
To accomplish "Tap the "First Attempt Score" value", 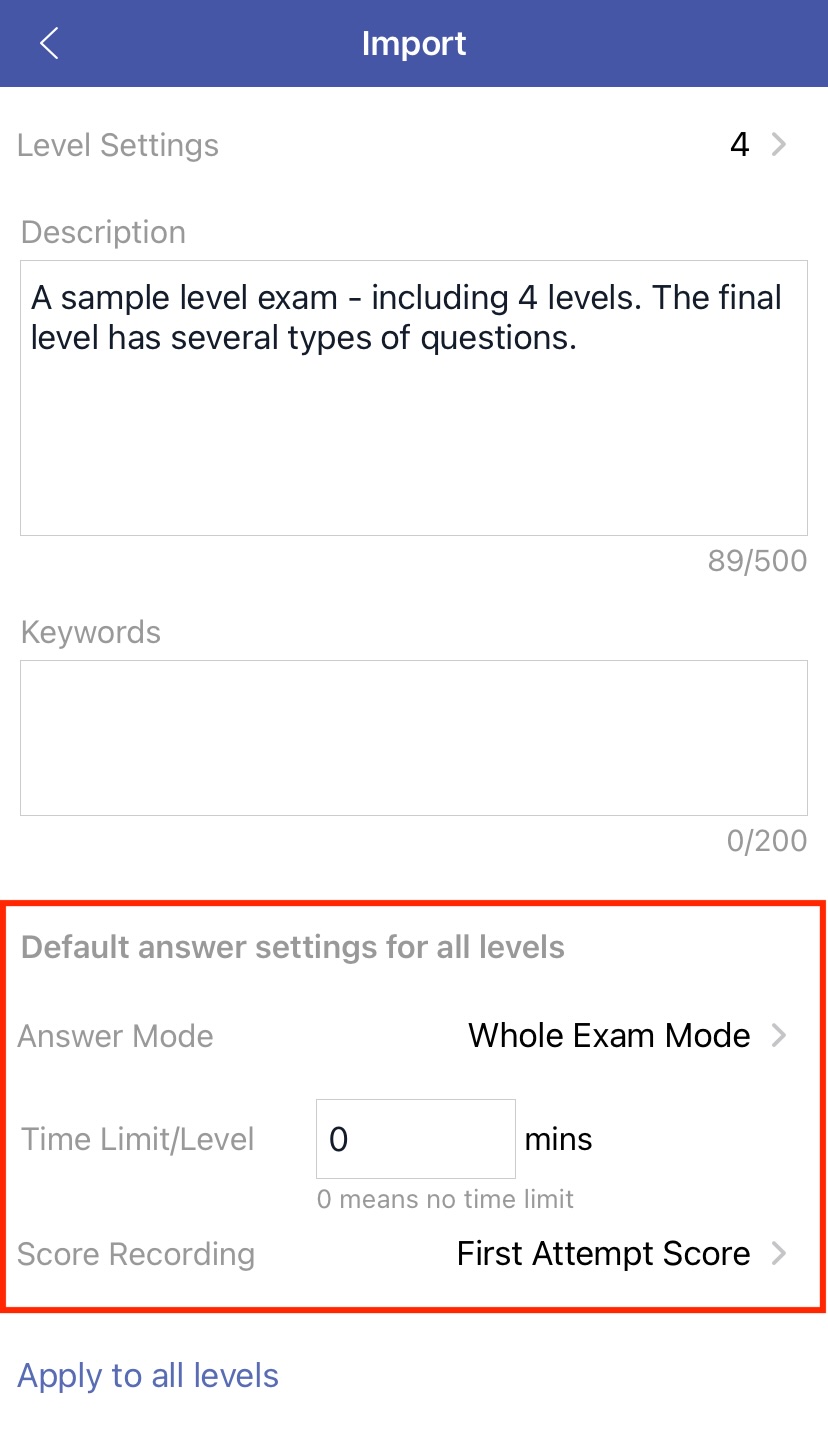I will [x=603, y=1253].
